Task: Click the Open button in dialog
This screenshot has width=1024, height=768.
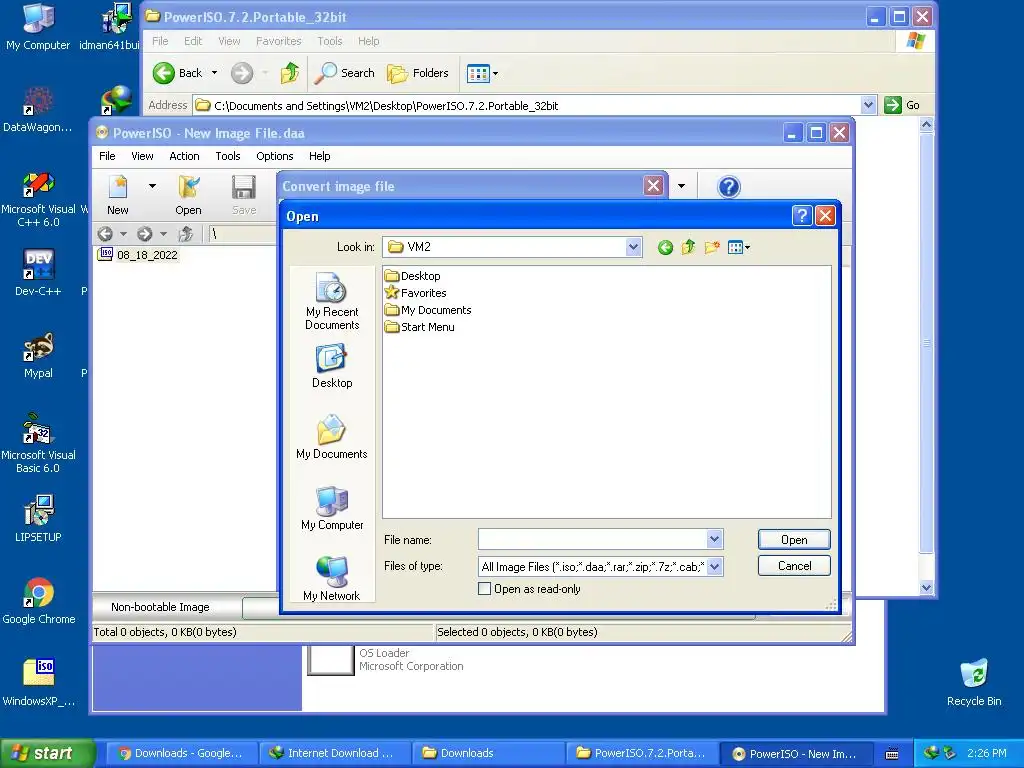Action: pos(794,539)
